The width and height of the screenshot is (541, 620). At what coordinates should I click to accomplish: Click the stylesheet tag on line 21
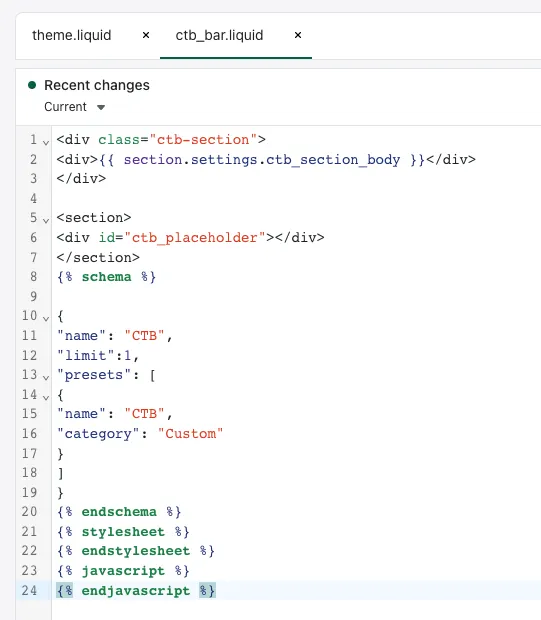(123, 531)
